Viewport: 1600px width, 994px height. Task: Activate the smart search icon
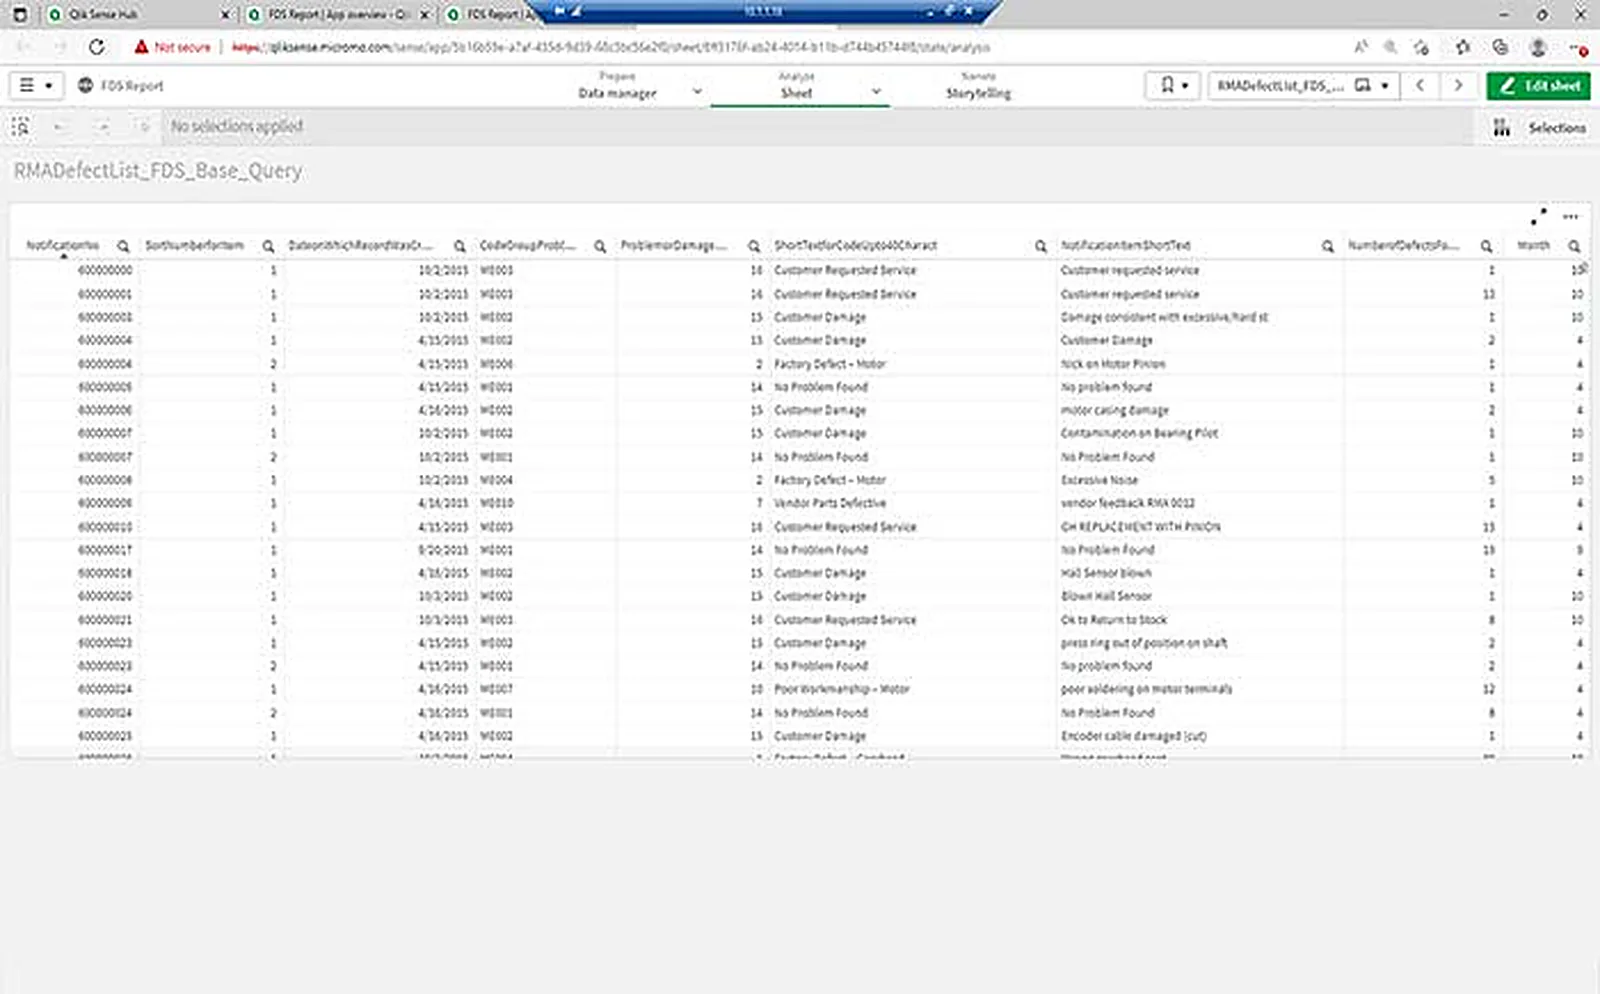coord(20,127)
